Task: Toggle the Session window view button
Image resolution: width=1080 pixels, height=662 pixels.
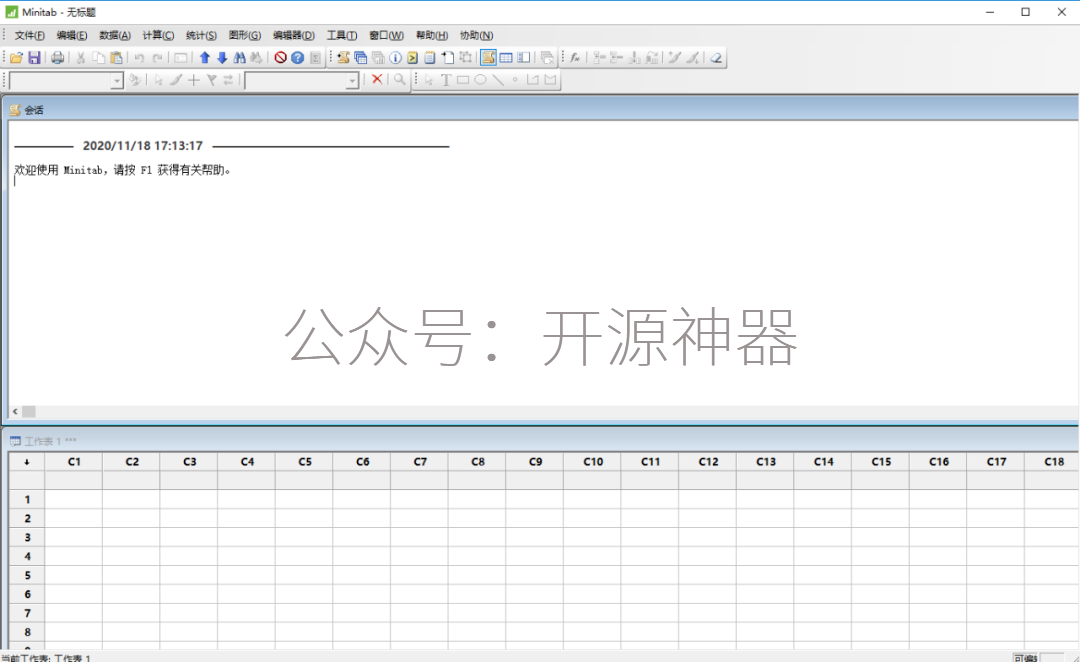Action: coord(488,58)
